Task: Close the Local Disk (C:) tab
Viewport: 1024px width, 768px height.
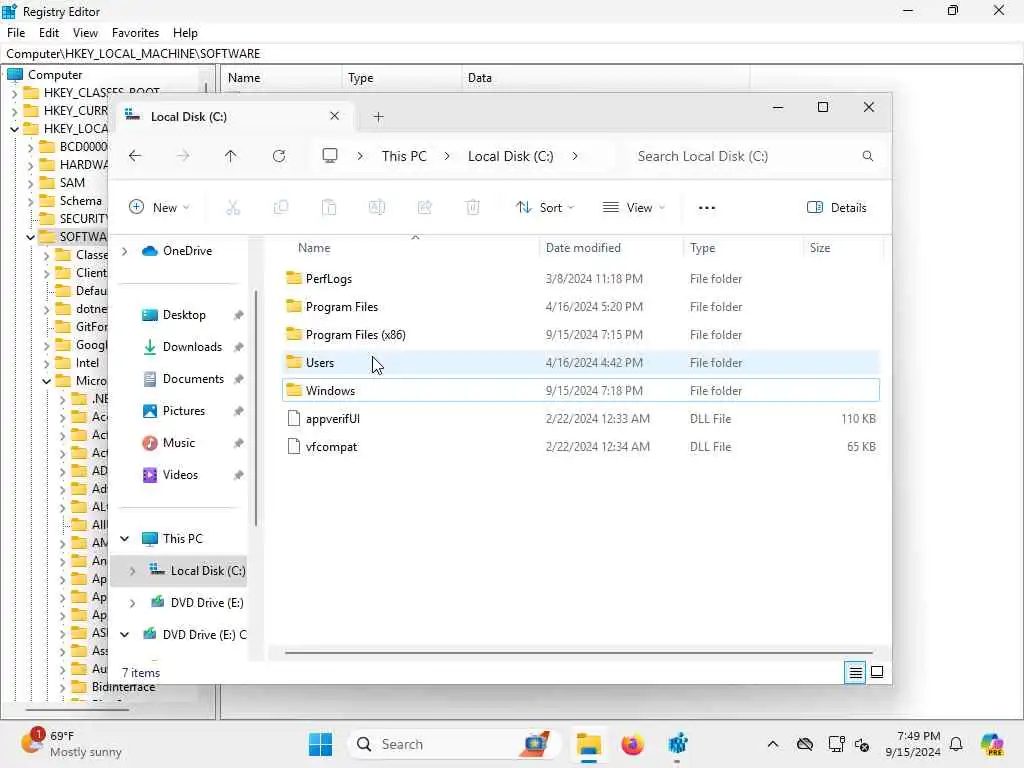Action: pos(334,116)
